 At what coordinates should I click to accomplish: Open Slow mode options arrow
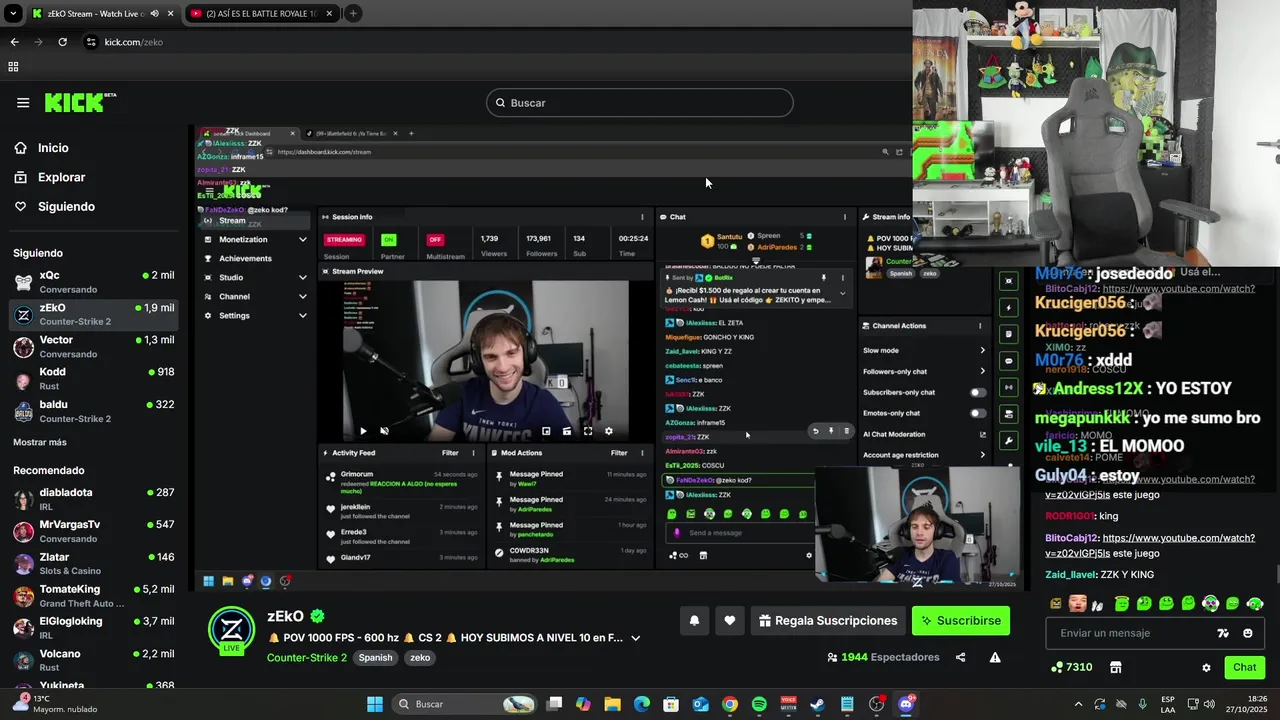pyautogui.click(x=982, y=350)
